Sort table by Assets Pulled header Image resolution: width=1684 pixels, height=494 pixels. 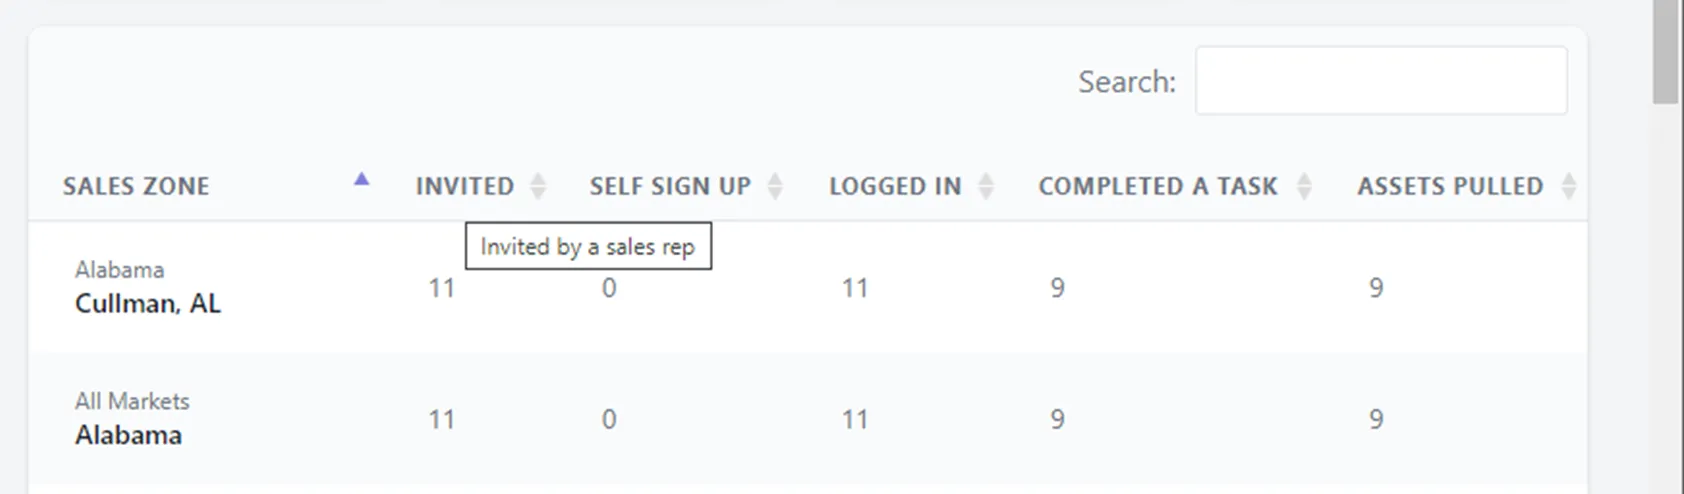1449,186
